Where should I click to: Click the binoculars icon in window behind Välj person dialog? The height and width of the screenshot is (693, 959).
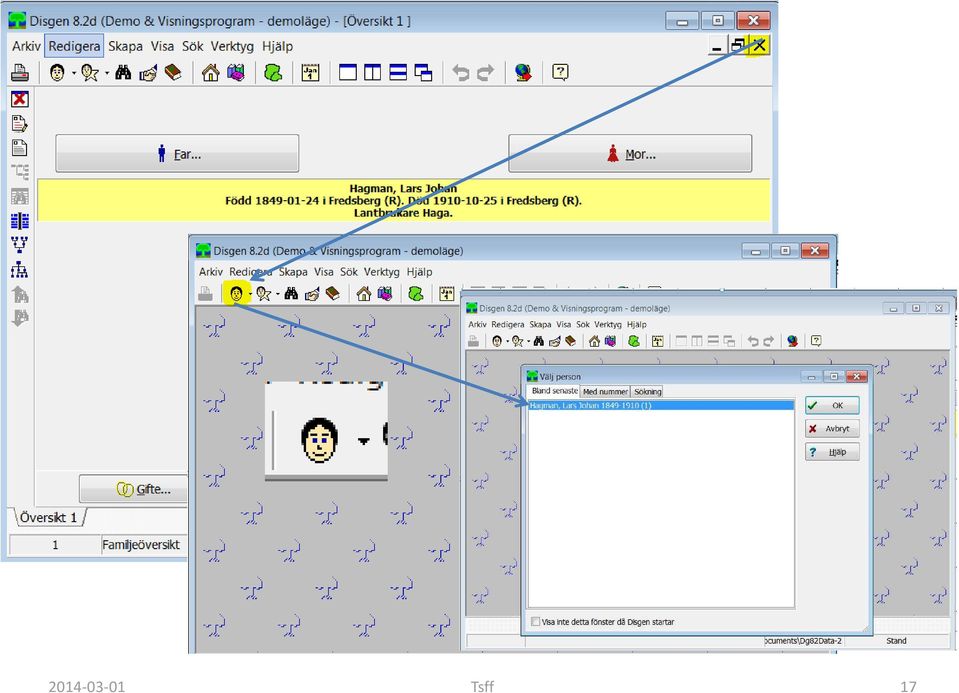pos(538,341)
